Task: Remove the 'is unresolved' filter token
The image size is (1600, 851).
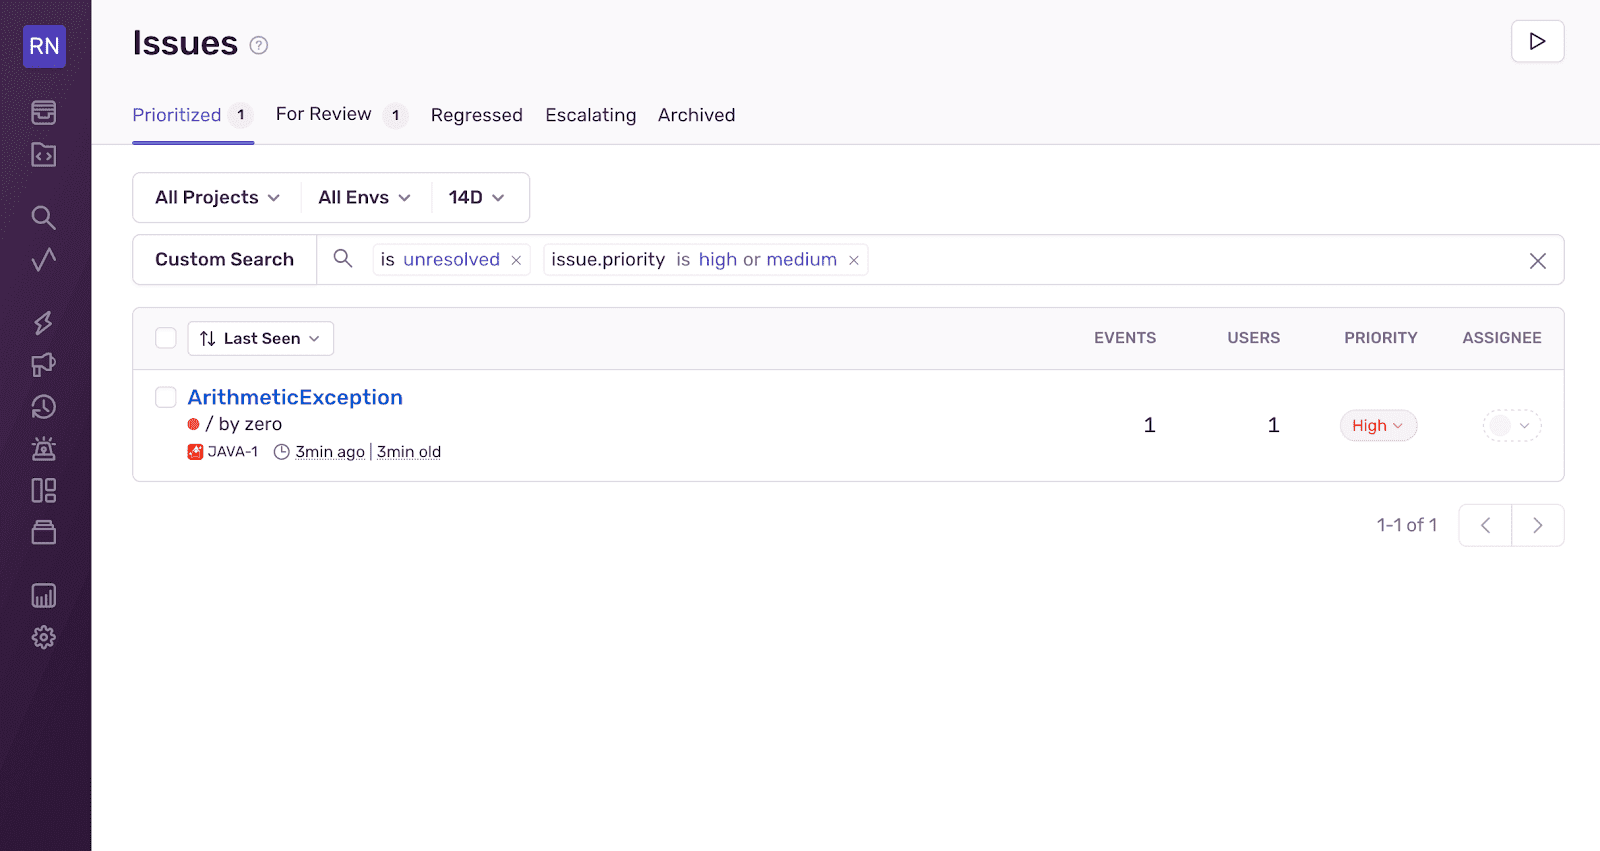Action: pyautogui.click(x=516, y=261)
